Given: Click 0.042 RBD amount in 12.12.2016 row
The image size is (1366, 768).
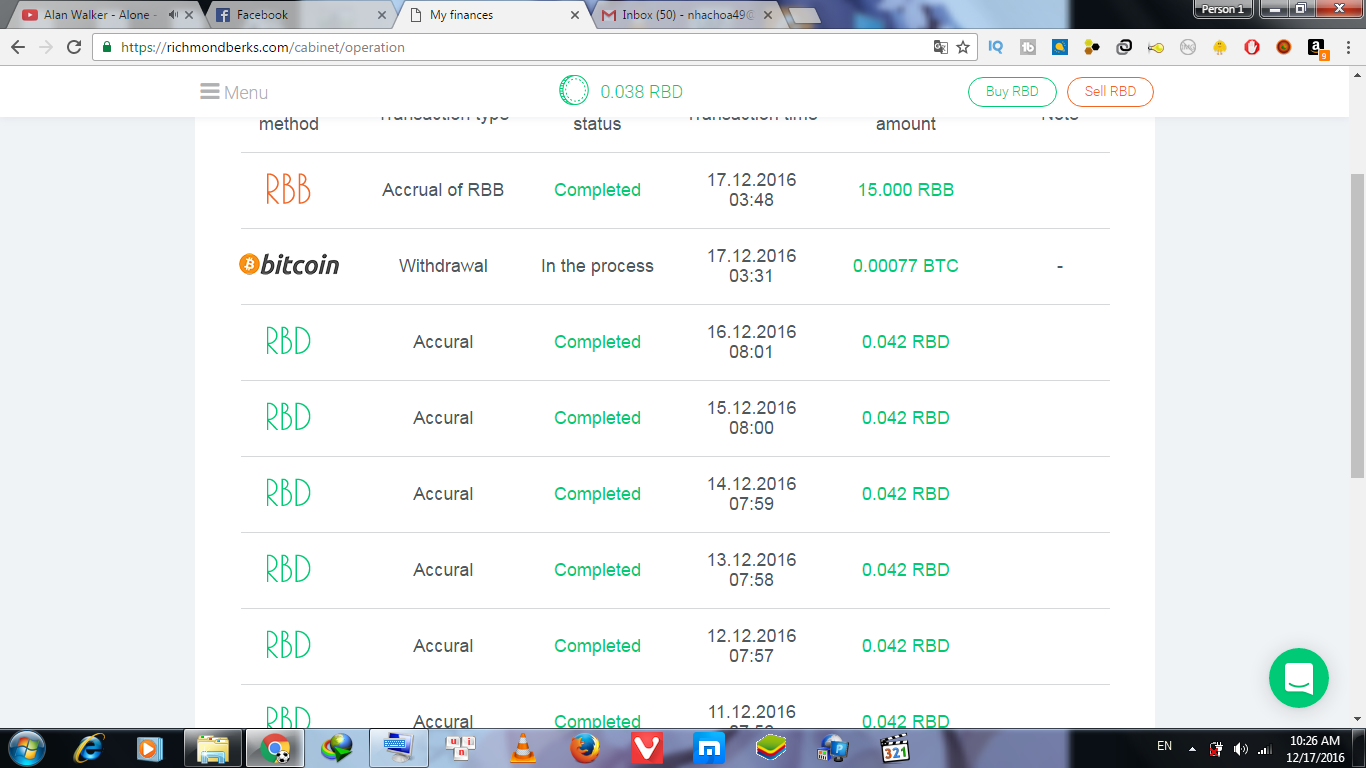Looking at the screenshot, I should 906,646.
